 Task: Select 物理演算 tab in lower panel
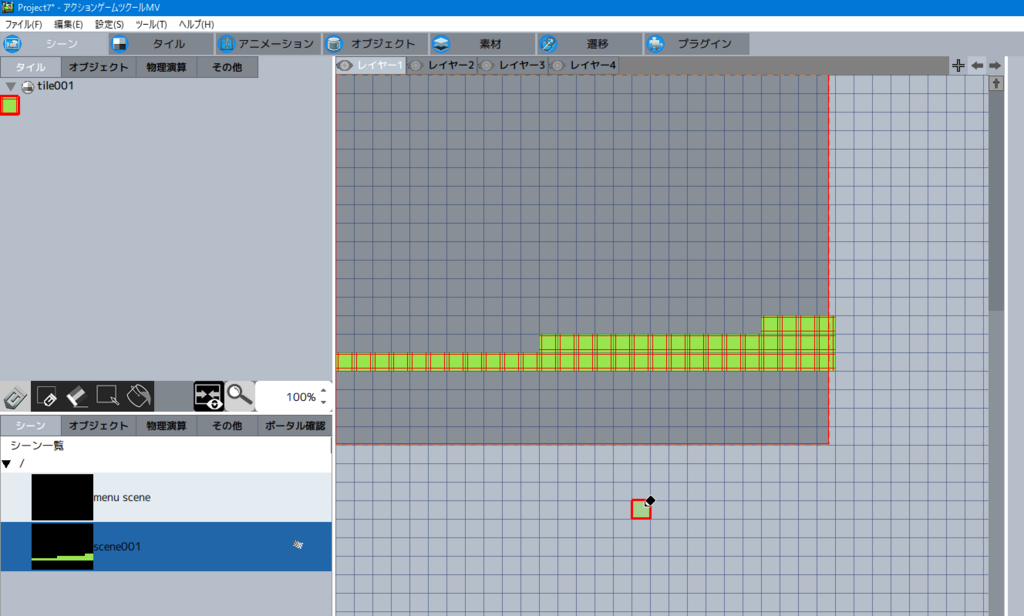pos(166,426)
